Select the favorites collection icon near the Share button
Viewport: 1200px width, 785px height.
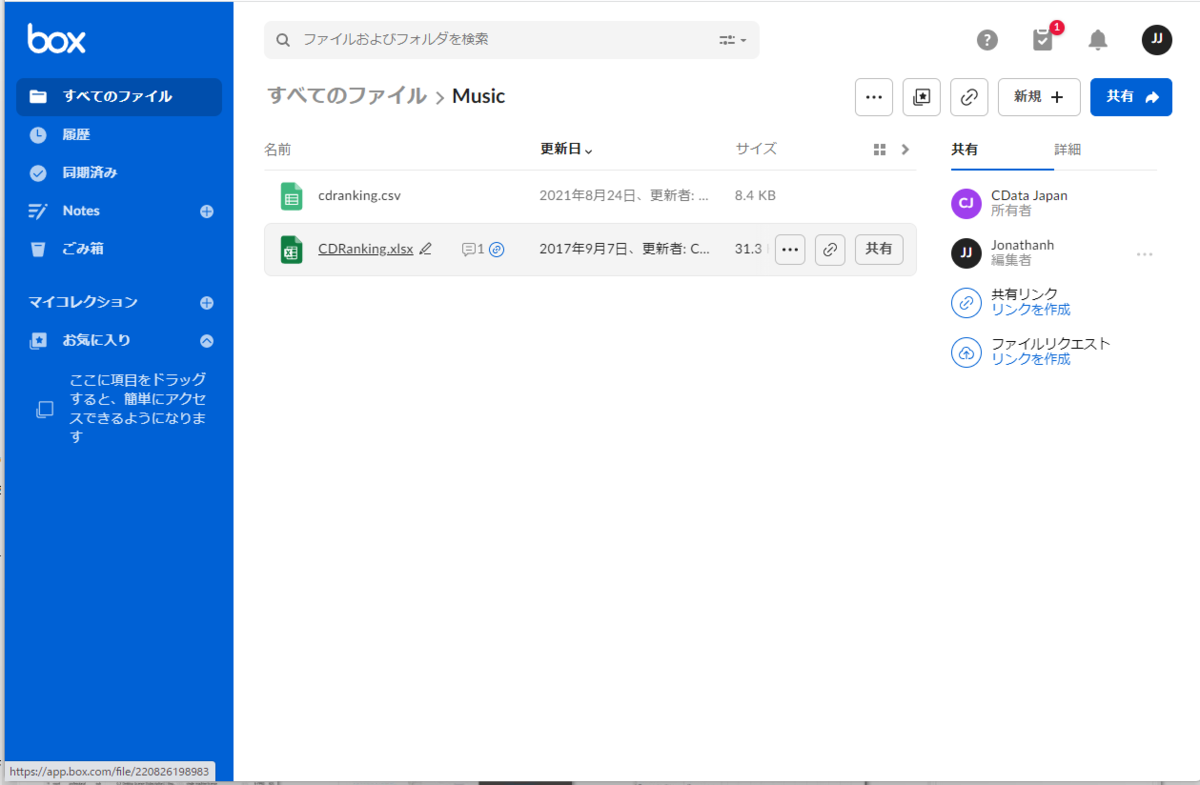[921, 97]
